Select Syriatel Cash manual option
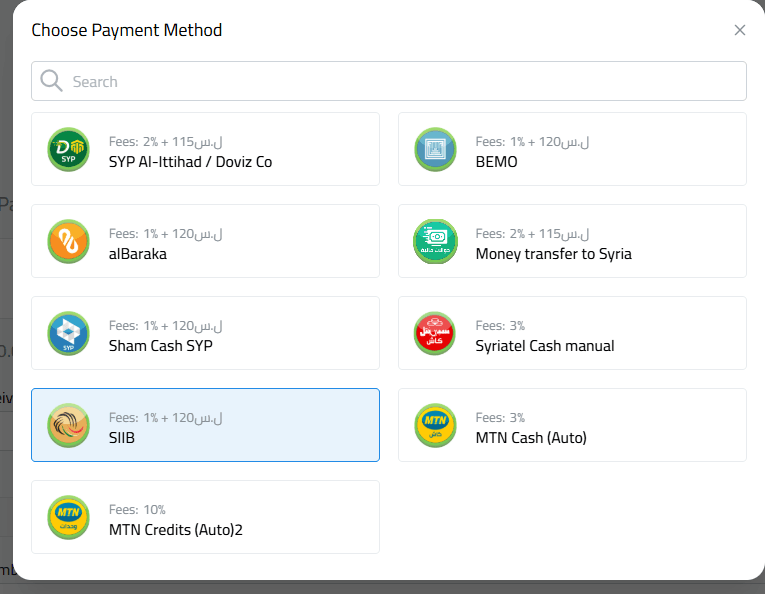 tap(572, 333)
